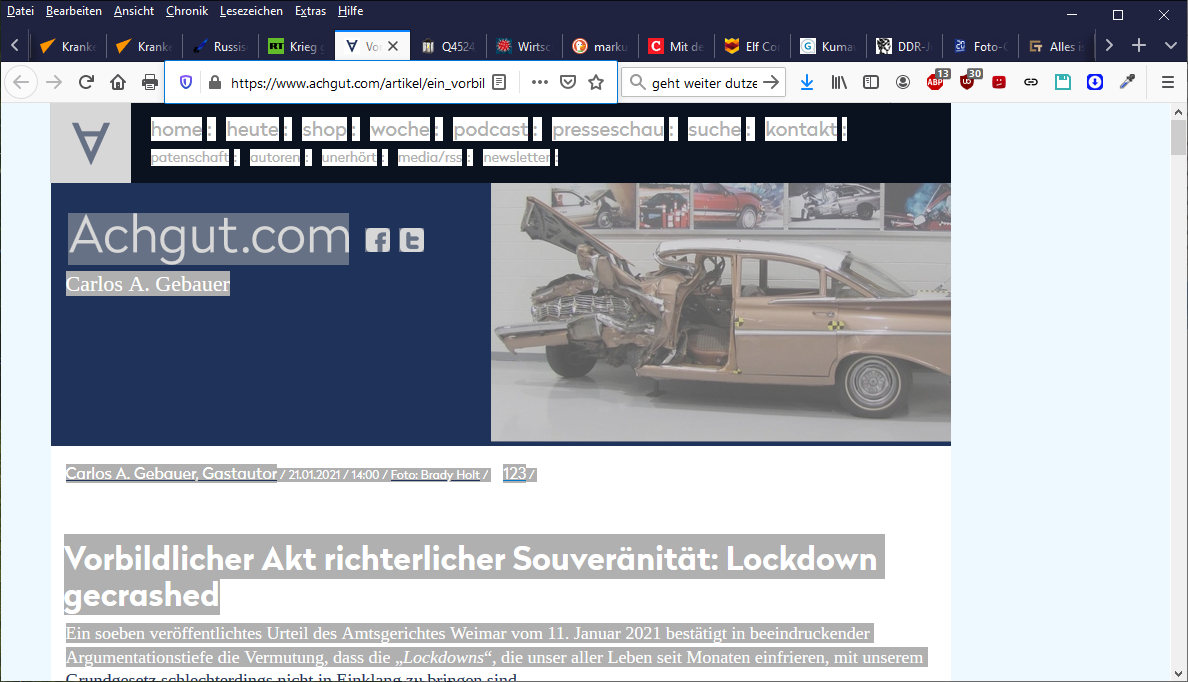The height and width of the screenshot is (682, 1188).
Task: Click the red smiley-face extension icon
Action: pyautogui.click(x=999, y=83)
